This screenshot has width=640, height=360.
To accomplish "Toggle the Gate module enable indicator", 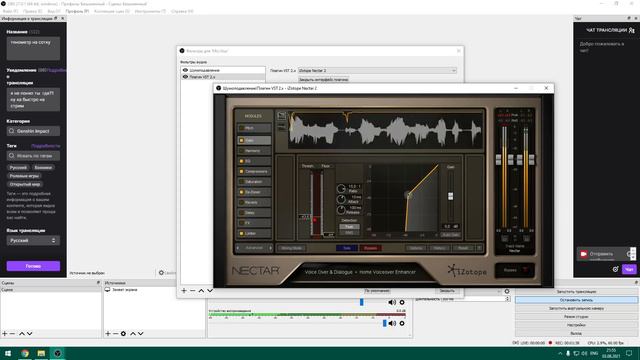I will pos(242,140).
